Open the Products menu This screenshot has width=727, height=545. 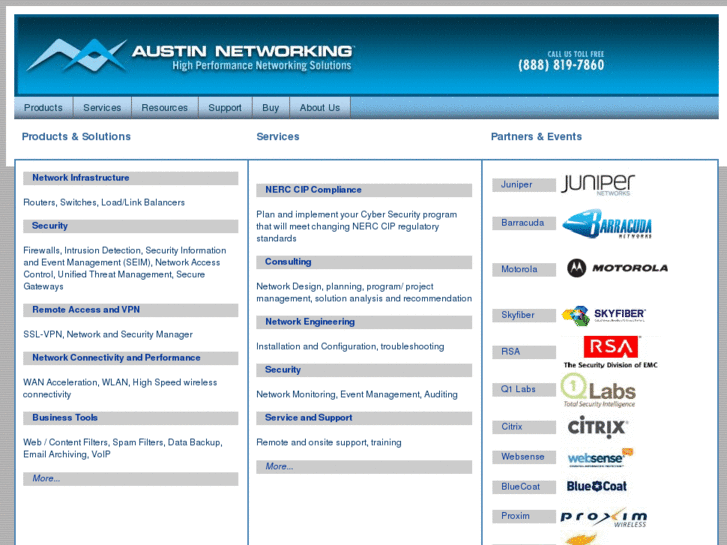coord(43,108)
